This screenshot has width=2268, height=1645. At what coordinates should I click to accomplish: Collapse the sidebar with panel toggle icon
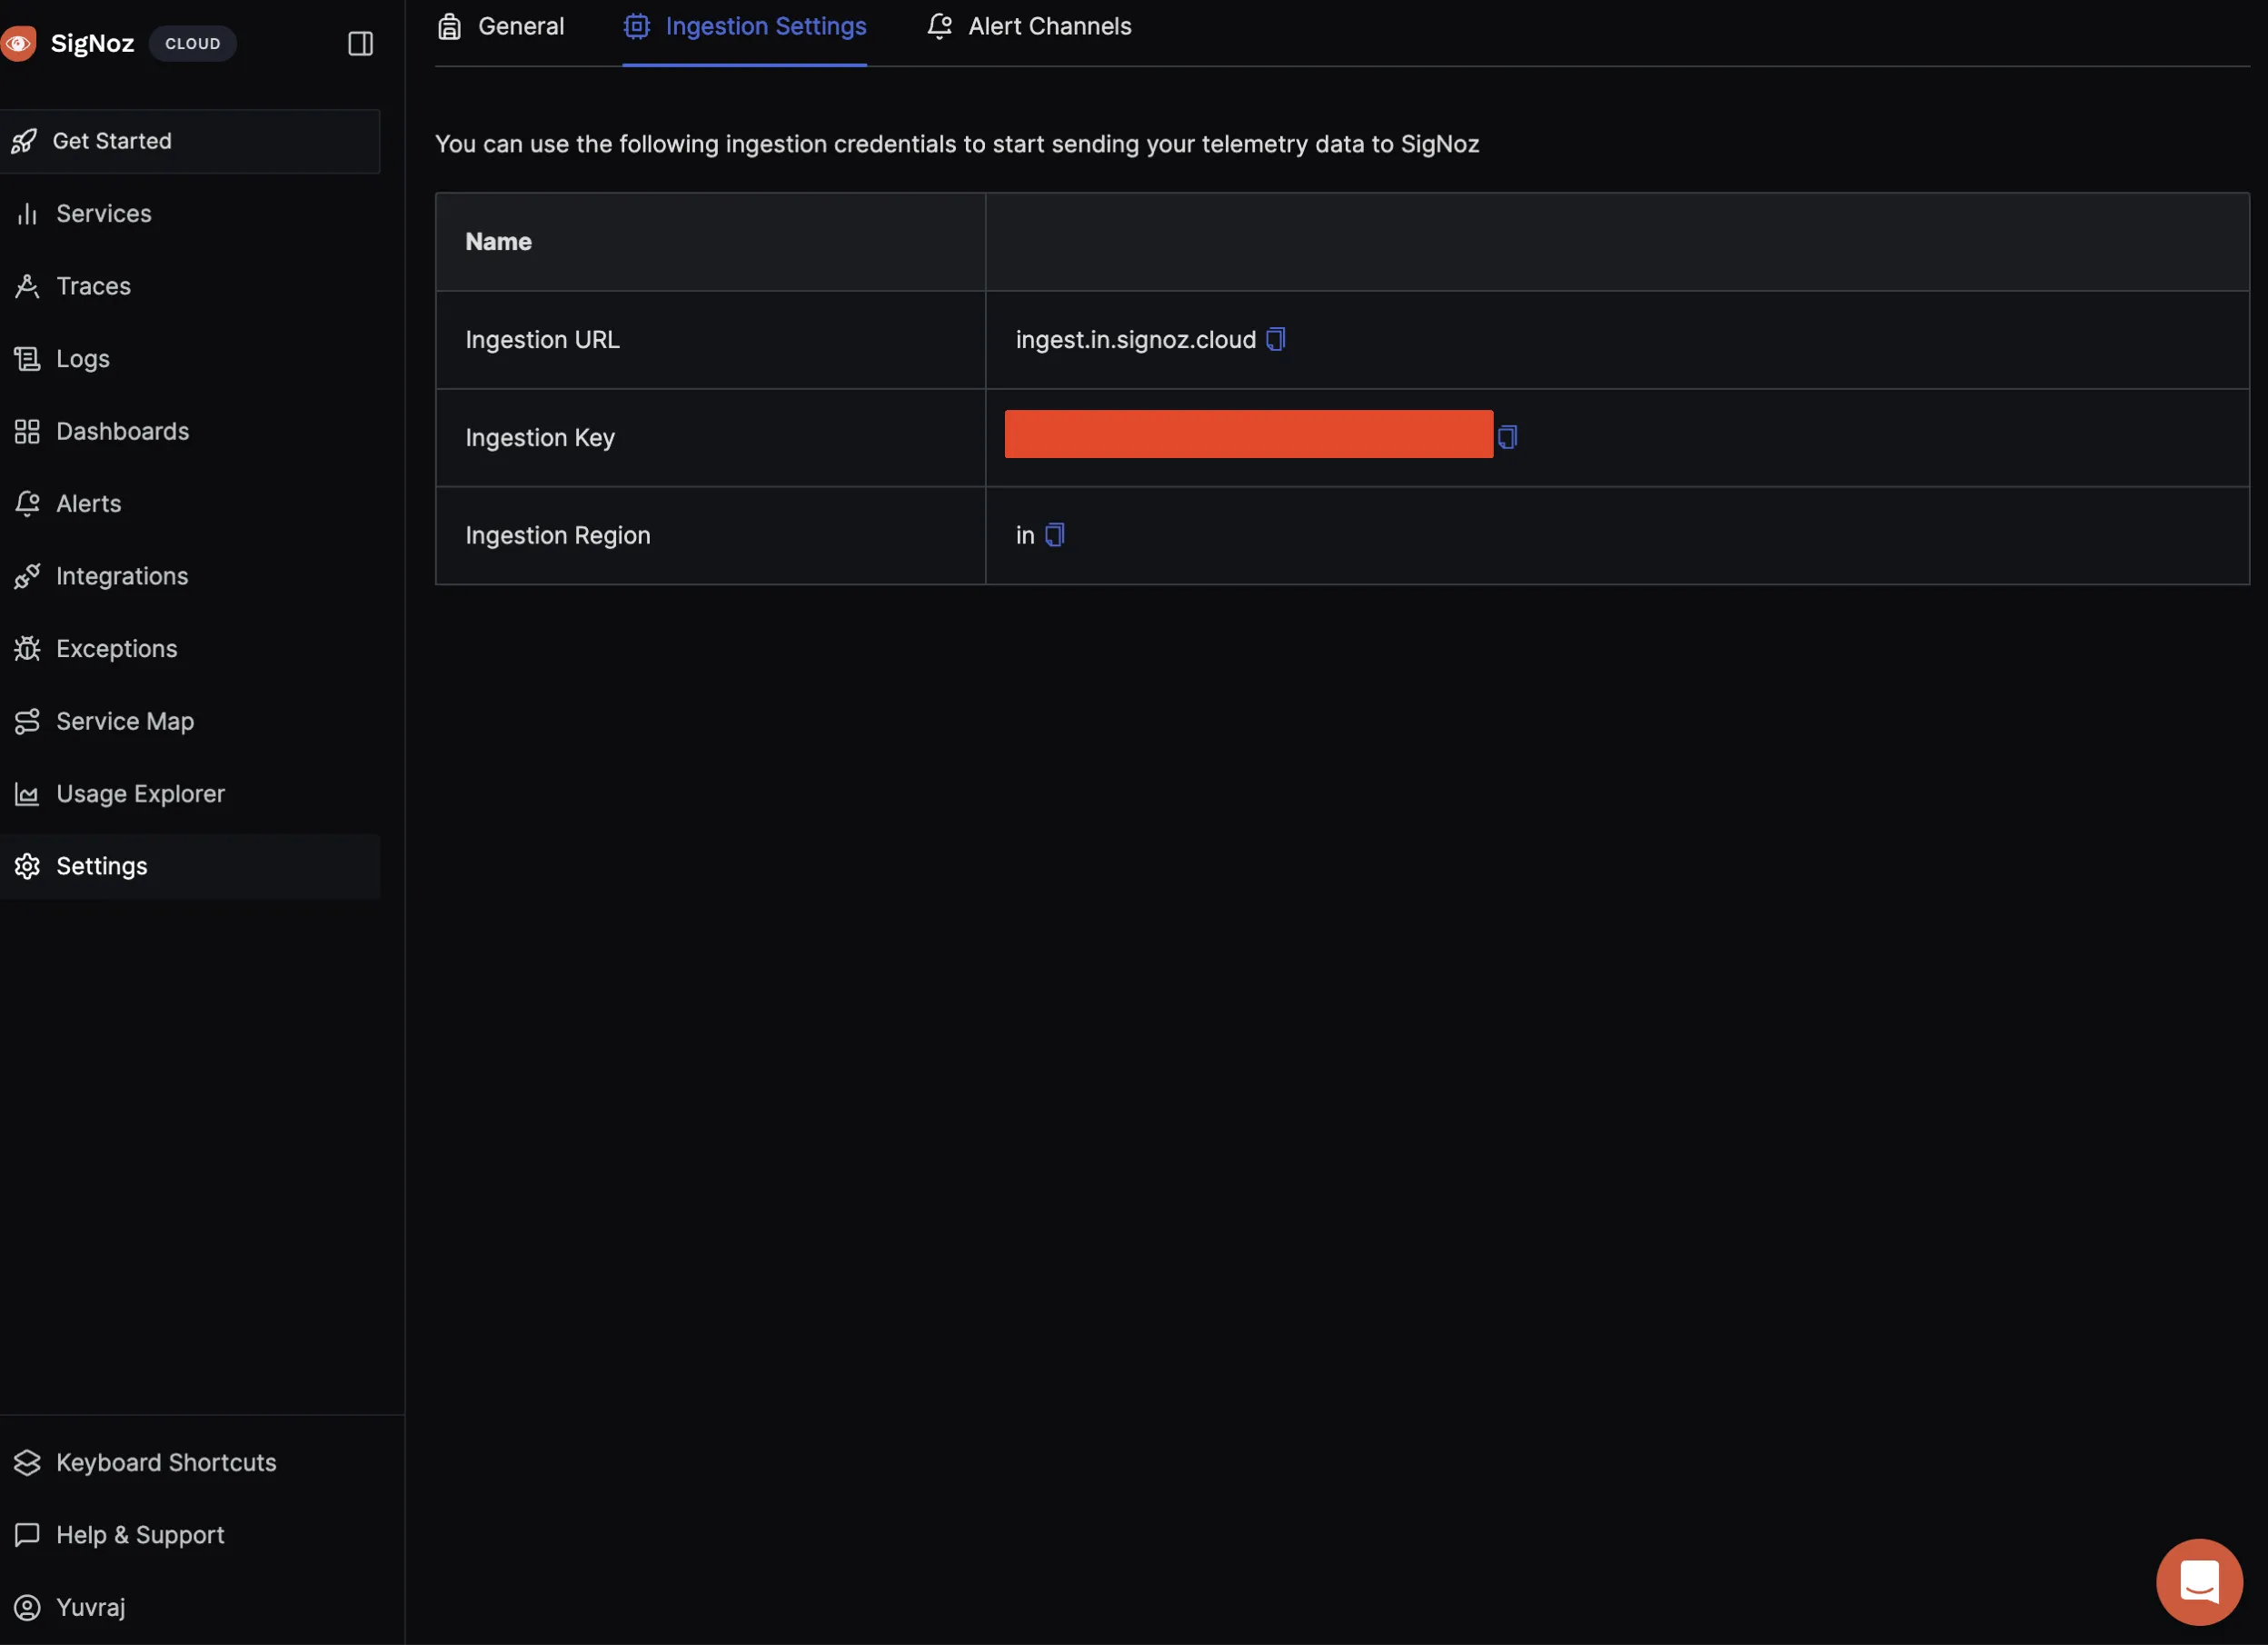tap(360, 43)
